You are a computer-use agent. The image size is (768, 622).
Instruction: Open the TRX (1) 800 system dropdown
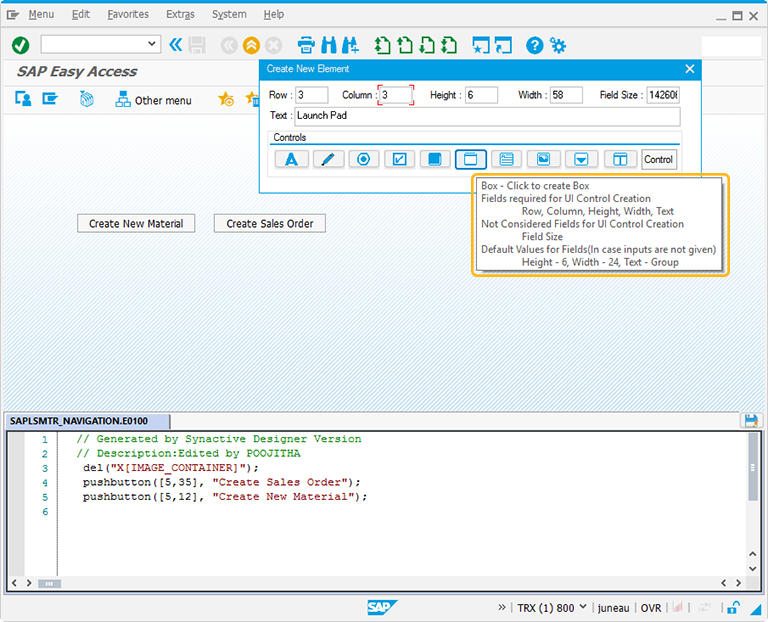tap(583, 607)
